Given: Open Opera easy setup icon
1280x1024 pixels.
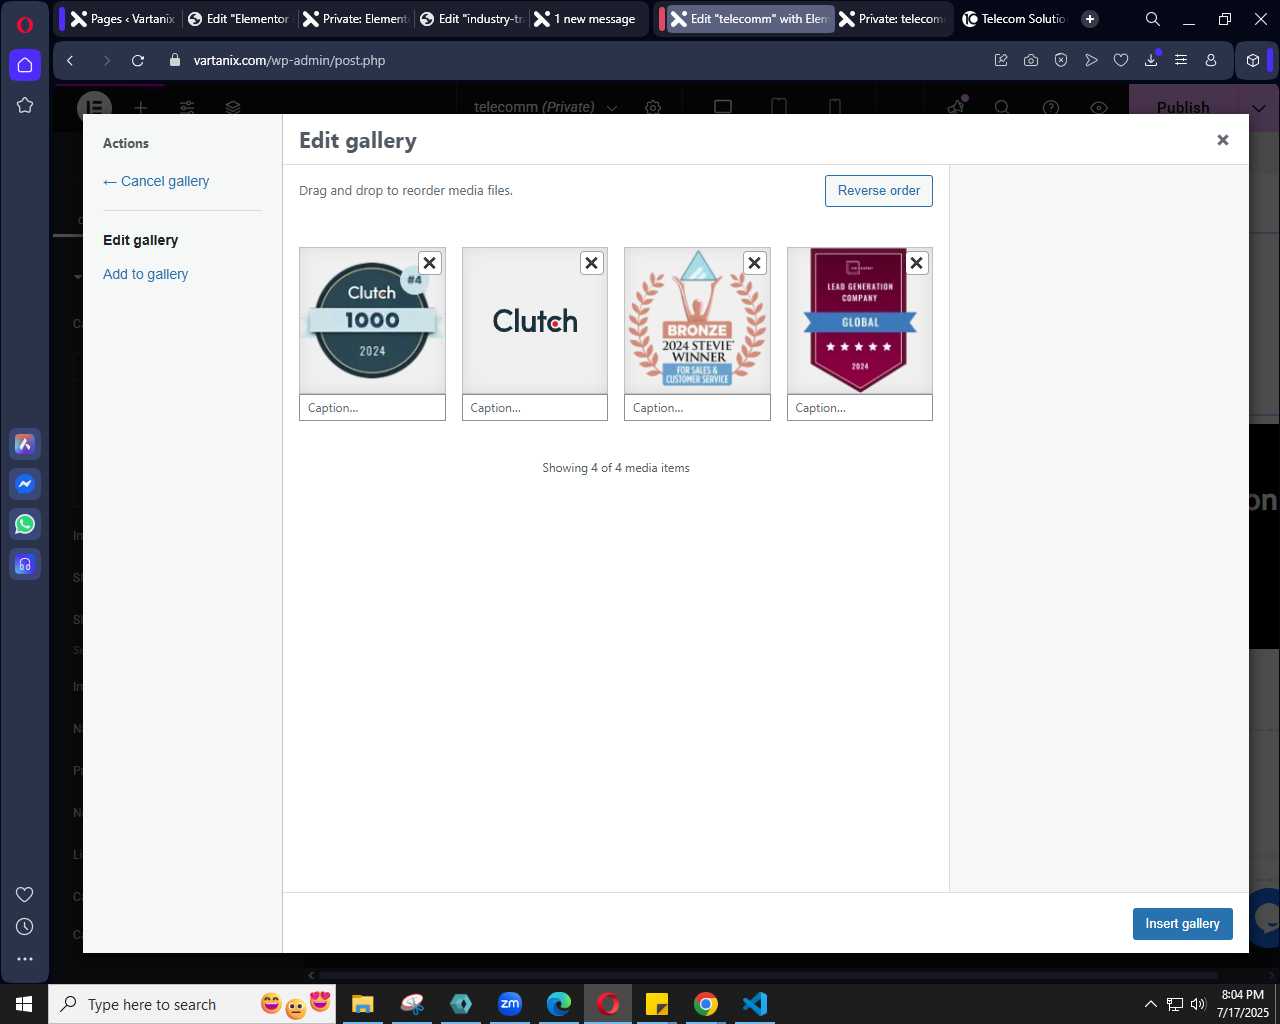Looking at the screenshot, I should tap(1181, 60).
